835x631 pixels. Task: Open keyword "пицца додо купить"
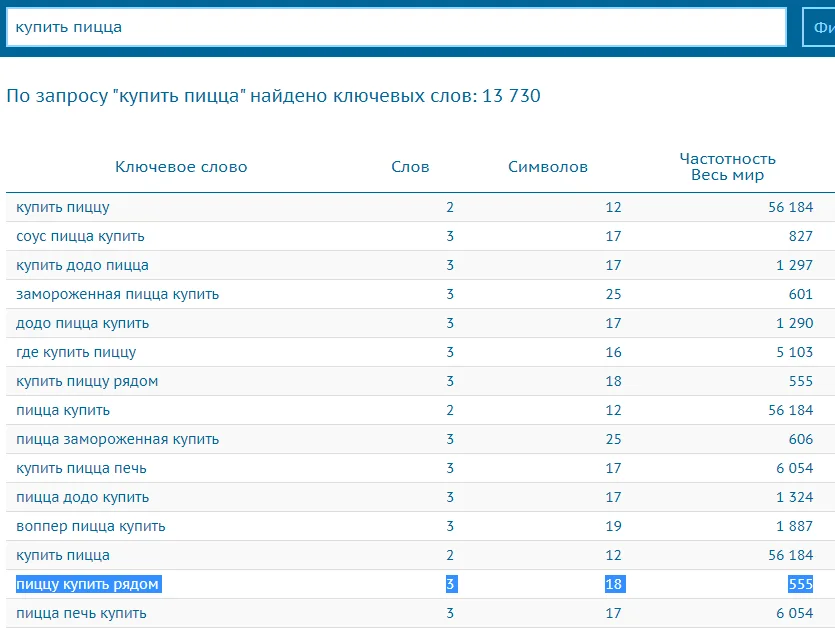coord(82,497)
